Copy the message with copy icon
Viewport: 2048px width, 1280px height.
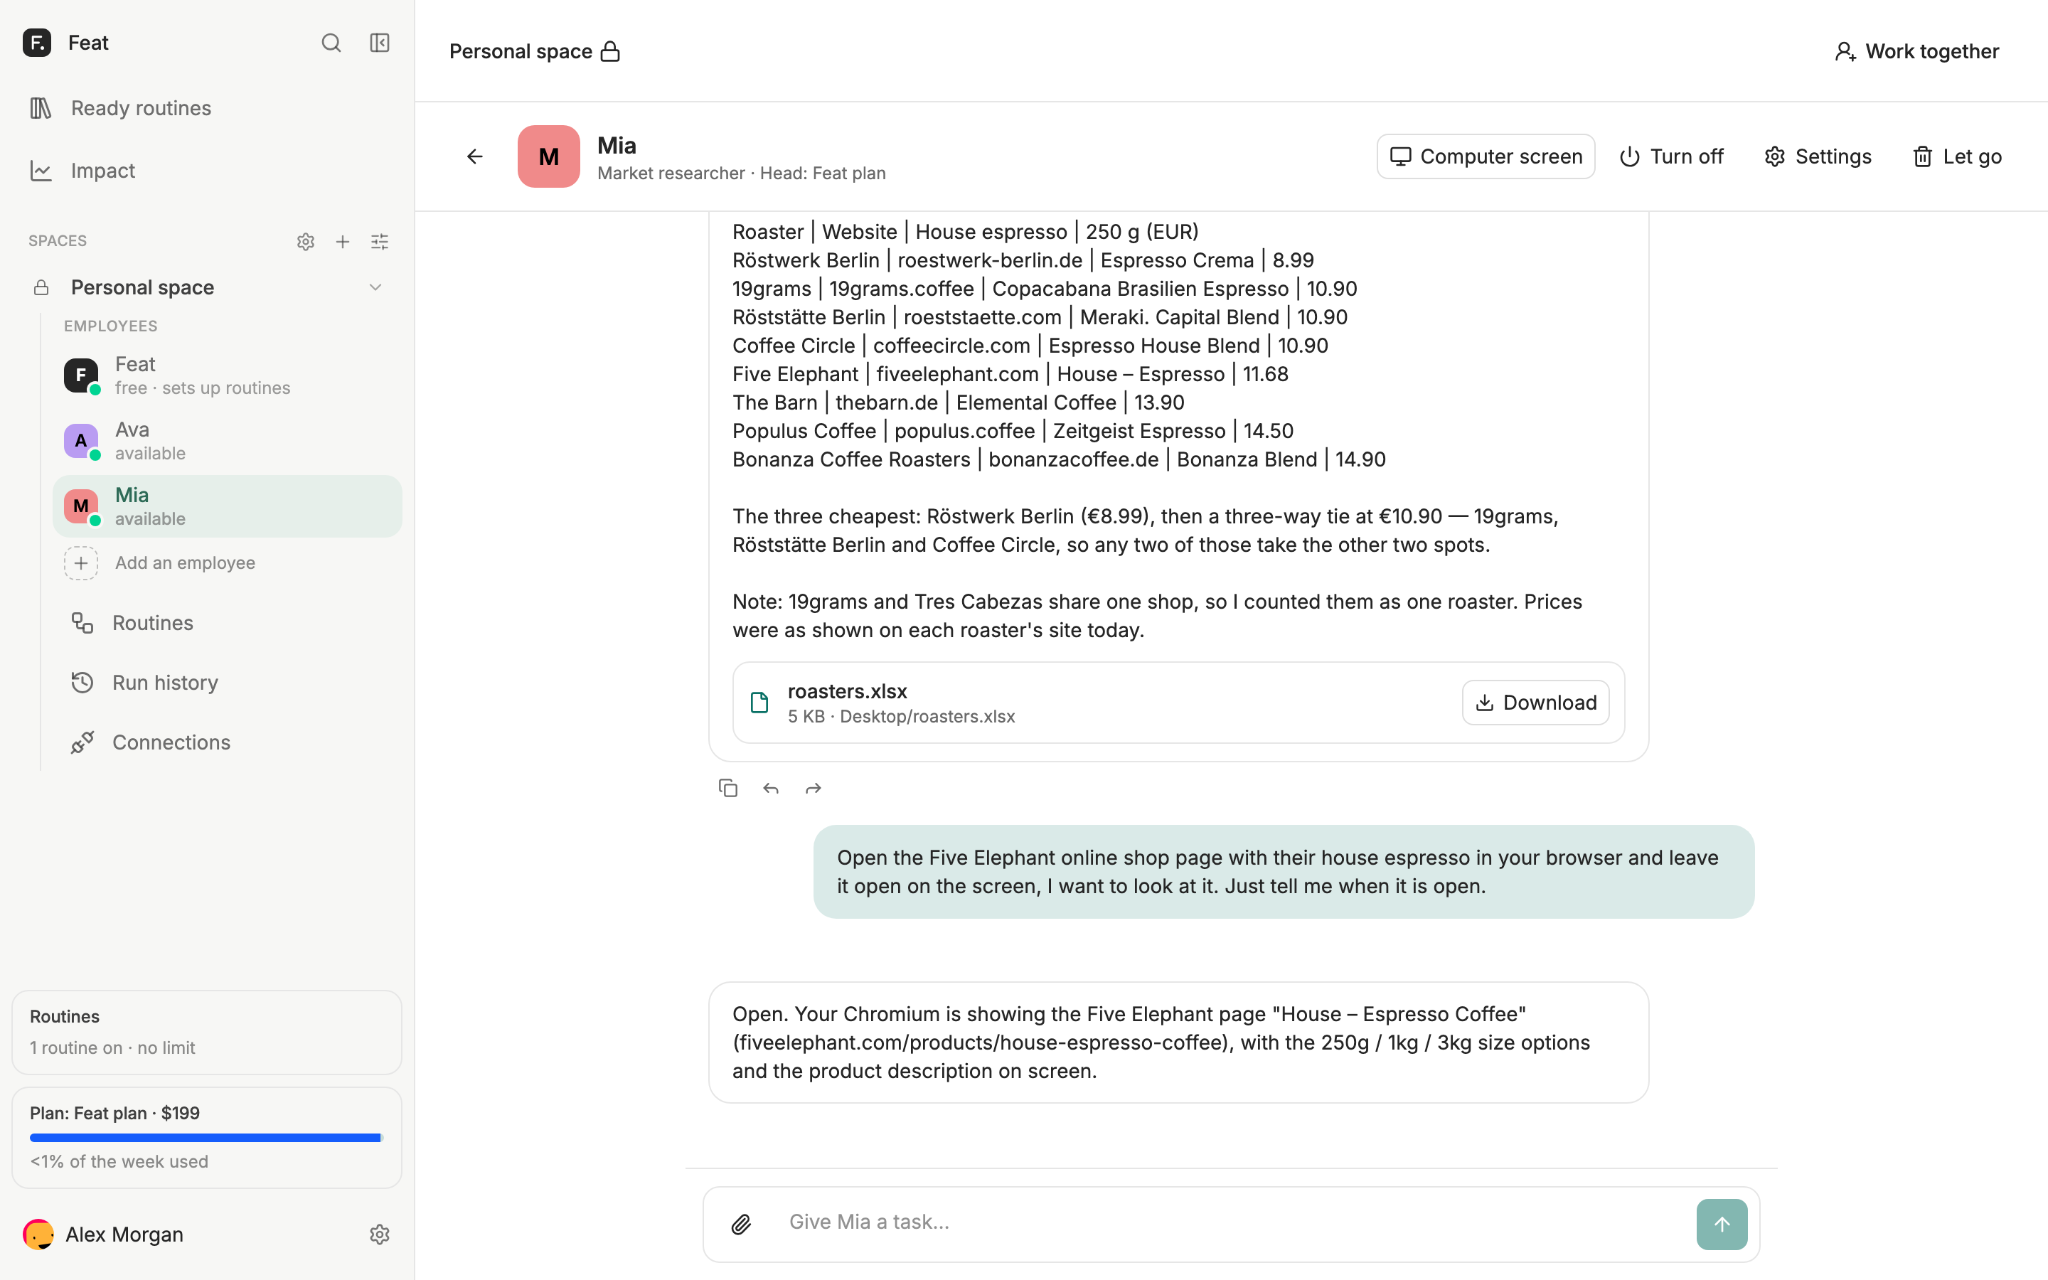click(x=728, y=788)
